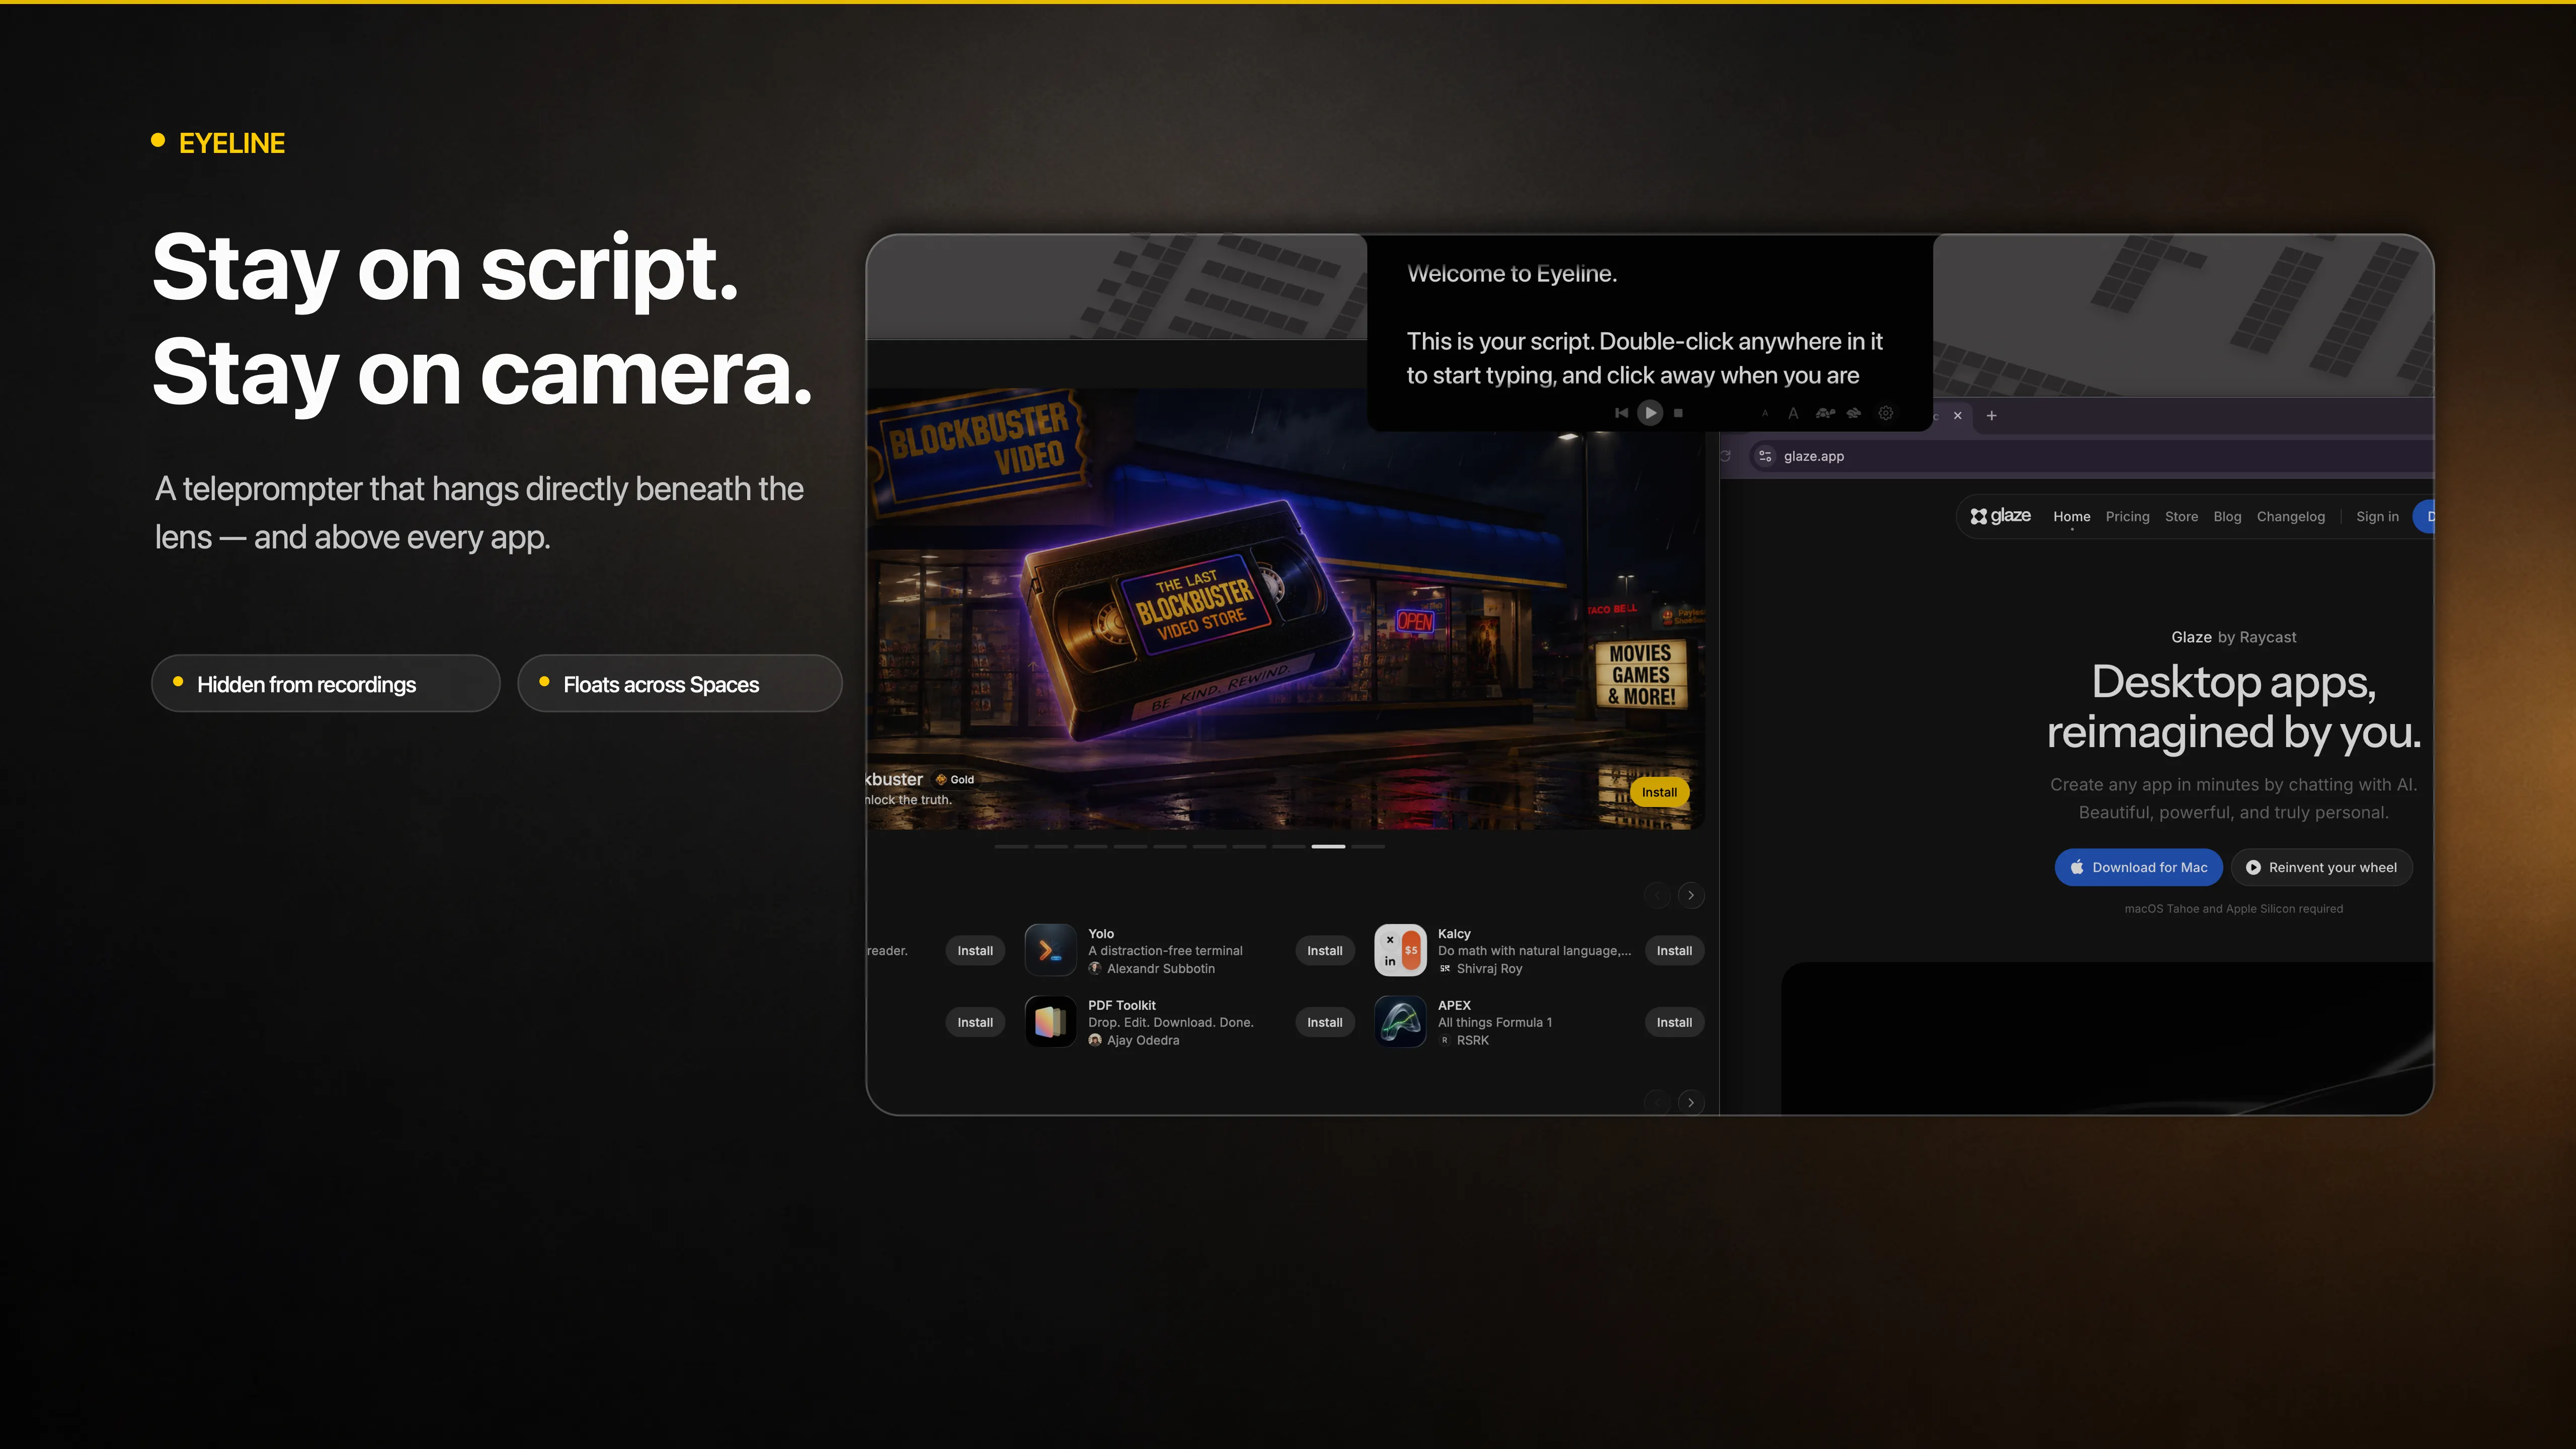Click the yellow Install button on Blockbuster banner
The width and height of the screenshot is (2576, 1449).
click(x=1660, y=792)
